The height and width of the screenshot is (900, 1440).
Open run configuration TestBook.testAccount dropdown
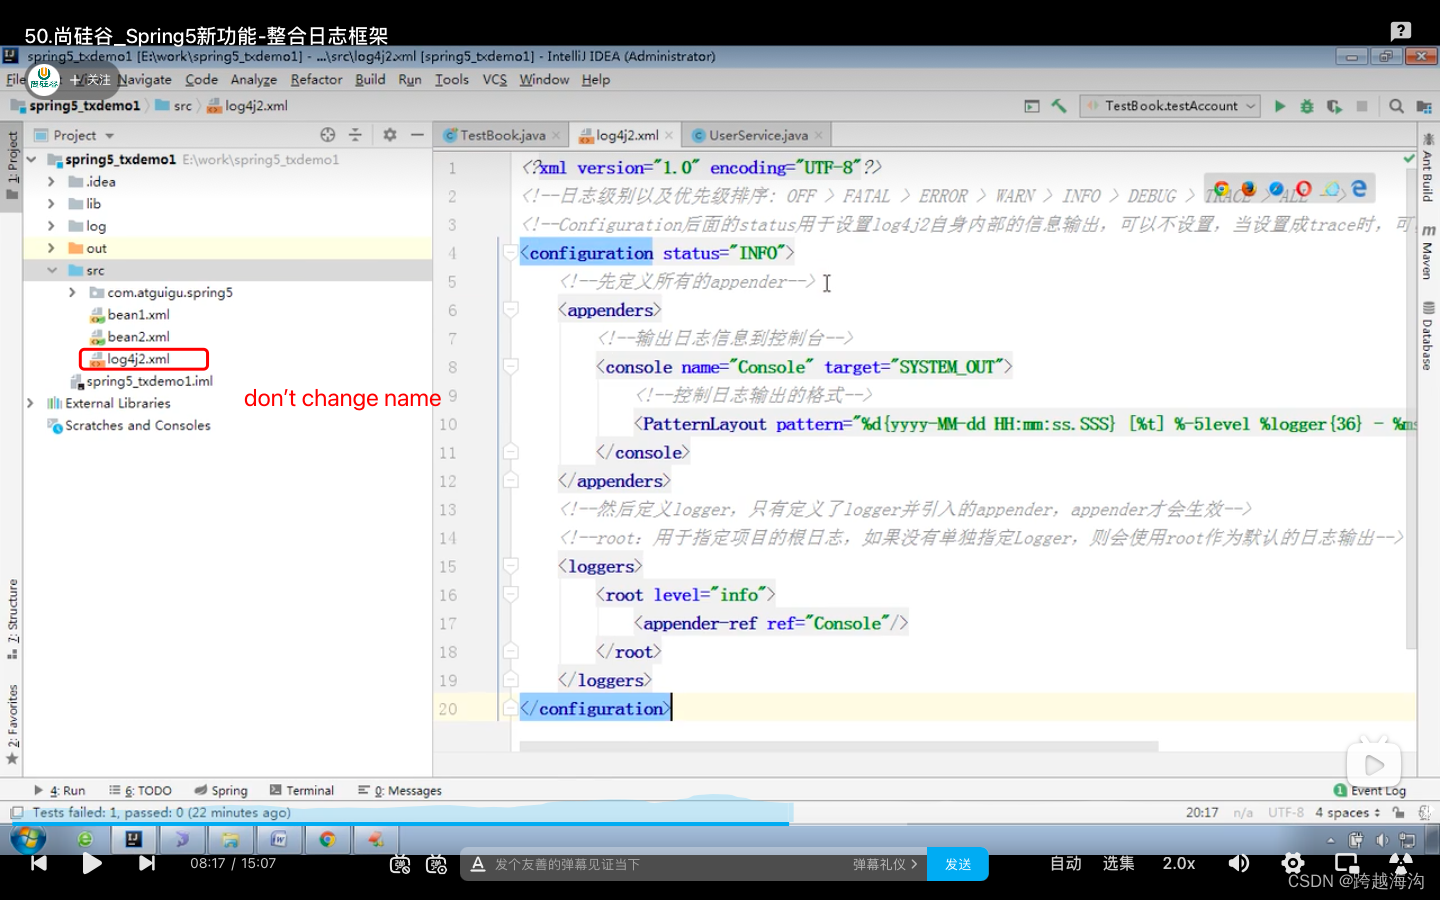pos(1170,106)
